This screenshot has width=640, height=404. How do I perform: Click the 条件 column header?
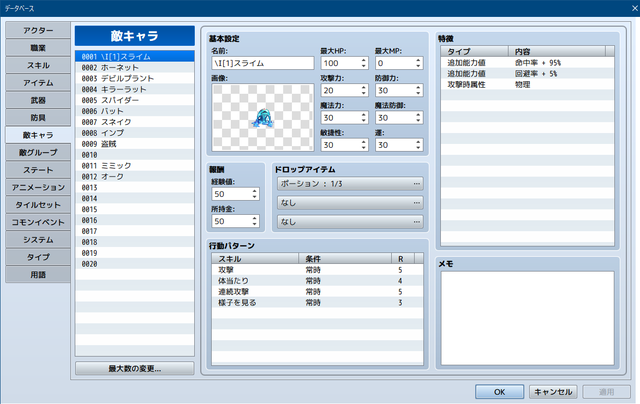coord(345,259)
